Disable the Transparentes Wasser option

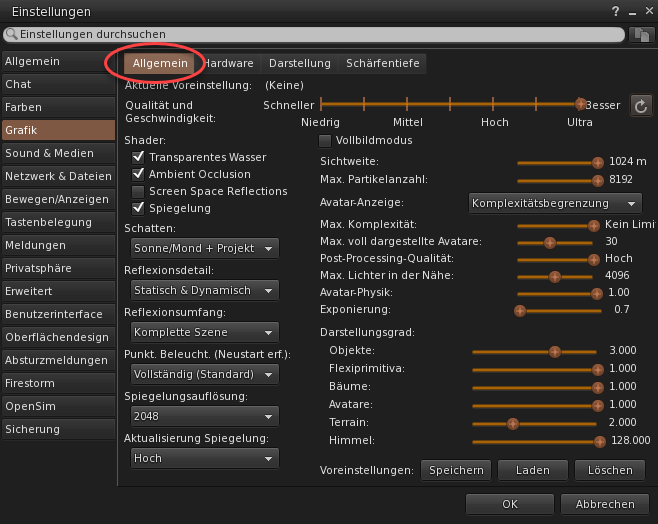coord(138,157)
